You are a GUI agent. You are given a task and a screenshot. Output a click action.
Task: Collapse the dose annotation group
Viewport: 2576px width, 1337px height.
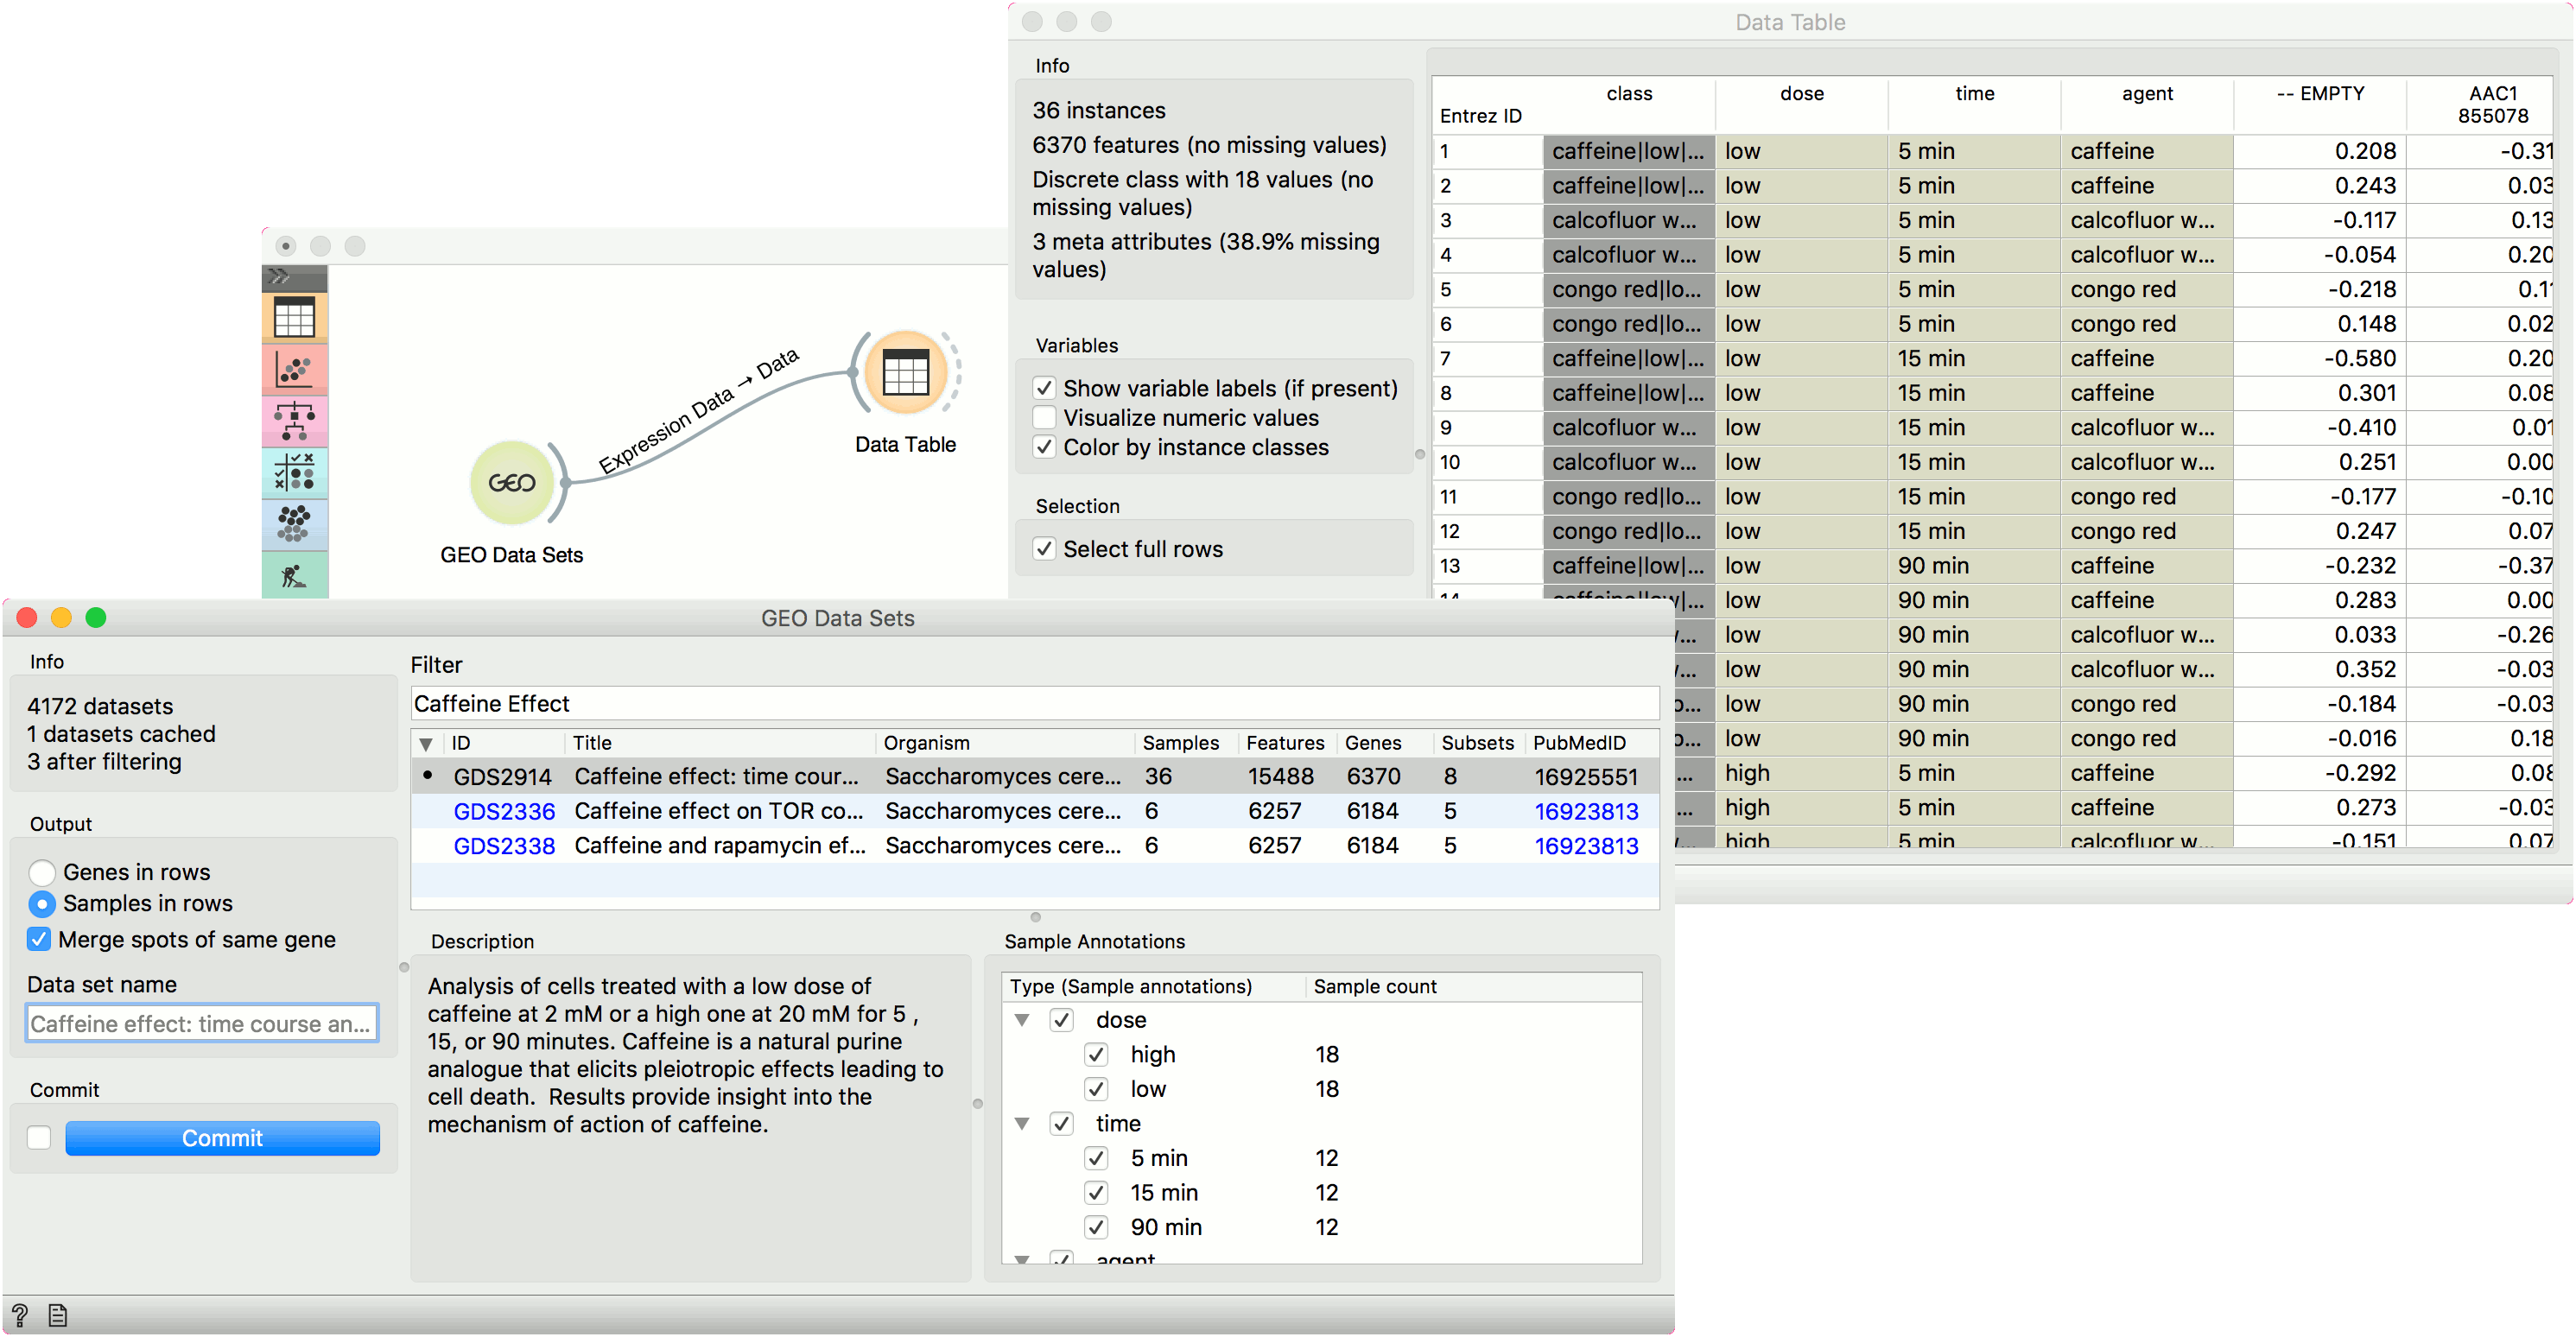(x=1022, y=1020)
